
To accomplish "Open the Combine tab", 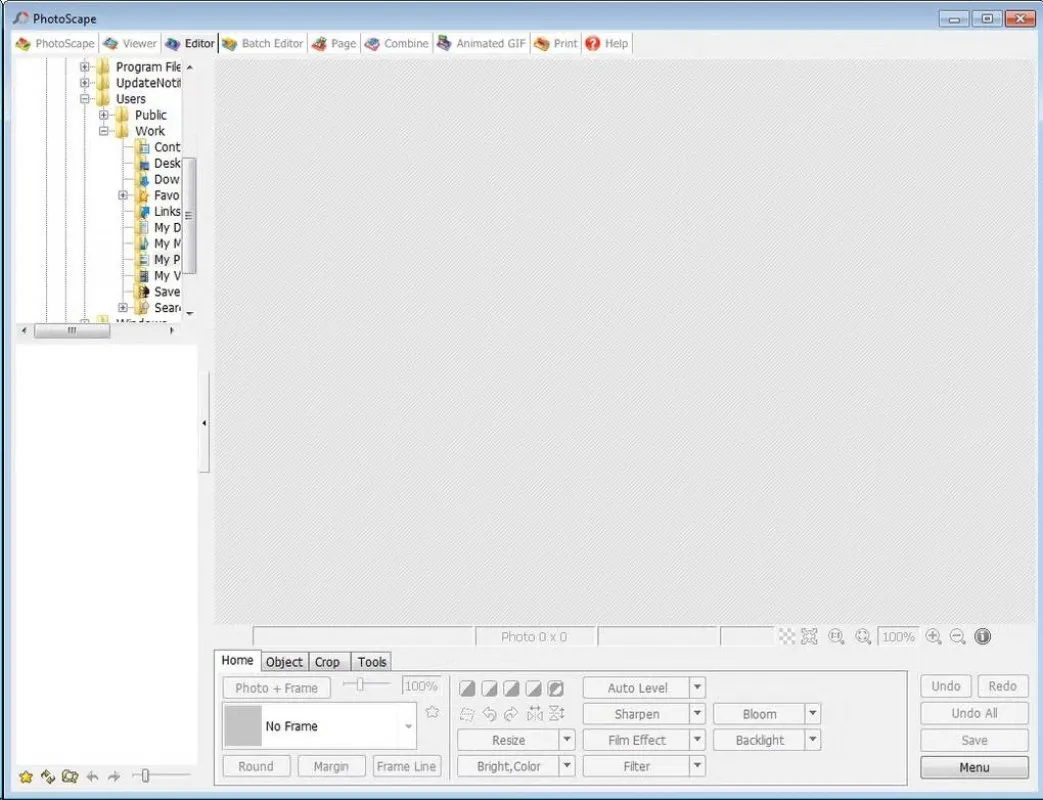I will pos(397,43).
